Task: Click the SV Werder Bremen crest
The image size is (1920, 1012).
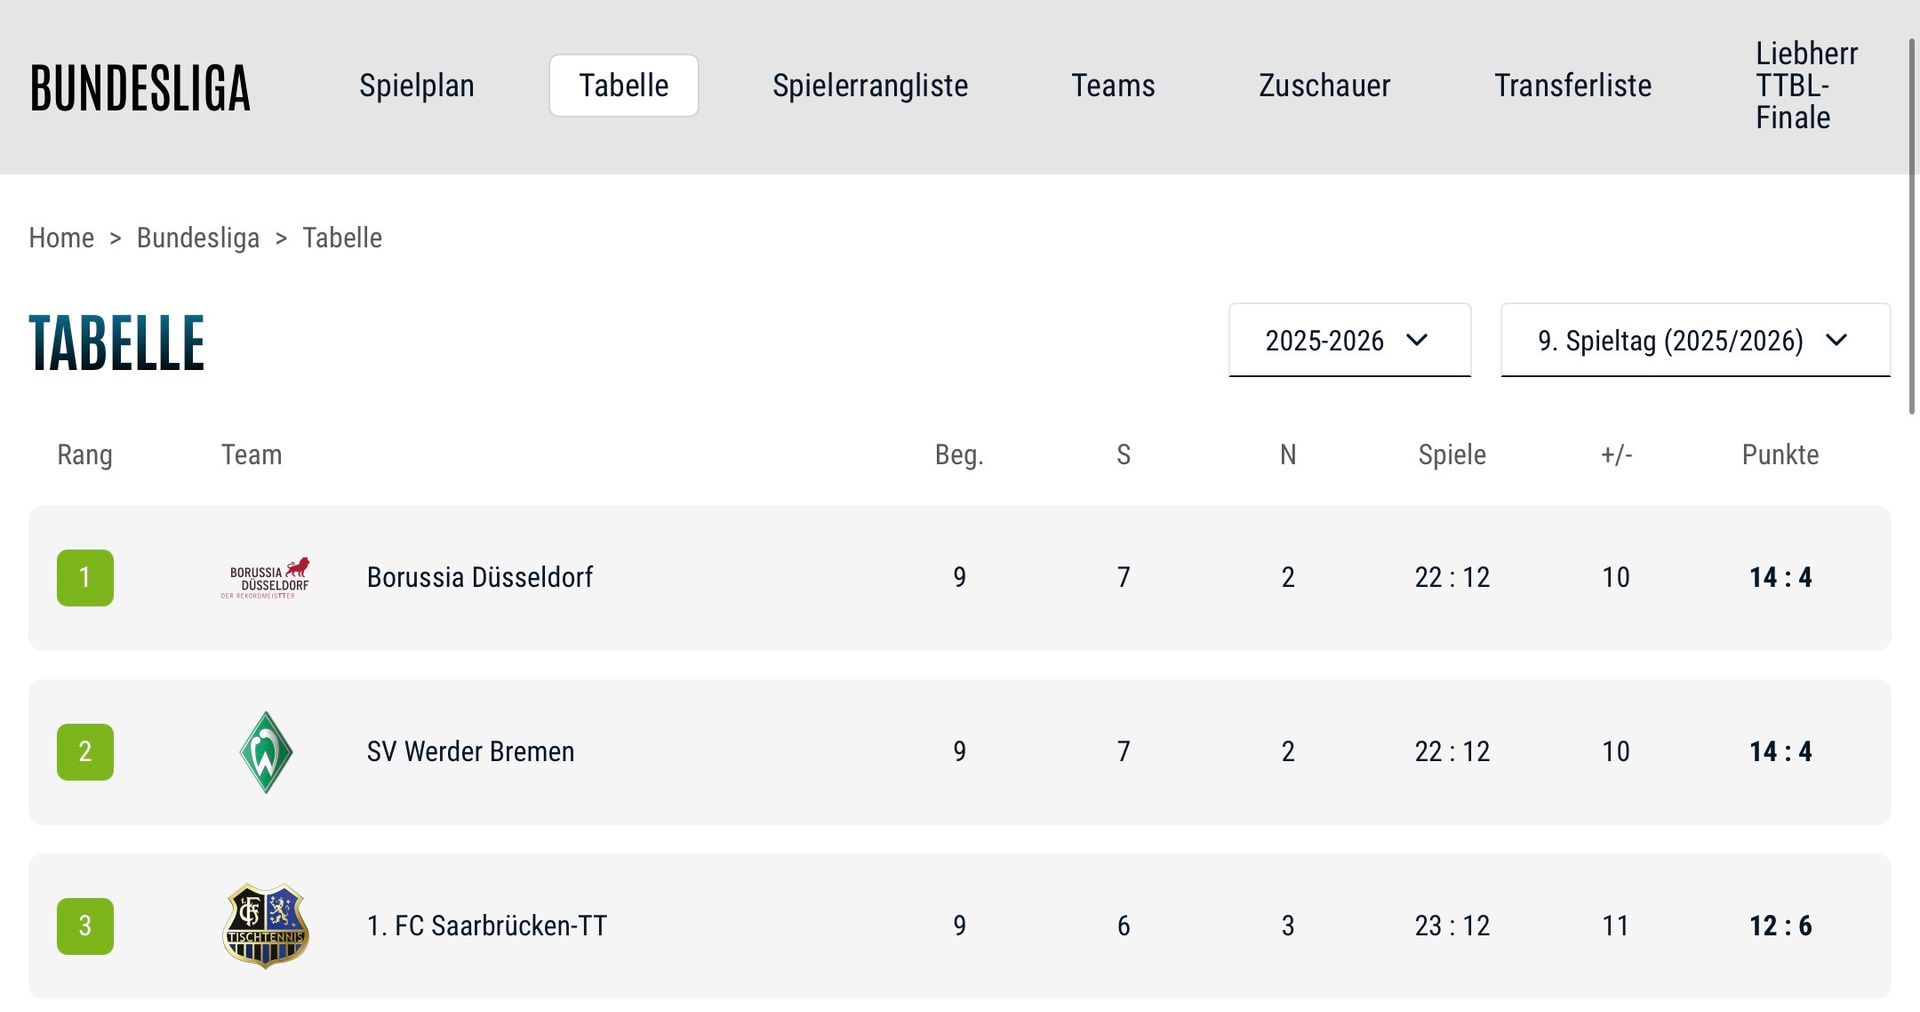Action: (266, 752)
